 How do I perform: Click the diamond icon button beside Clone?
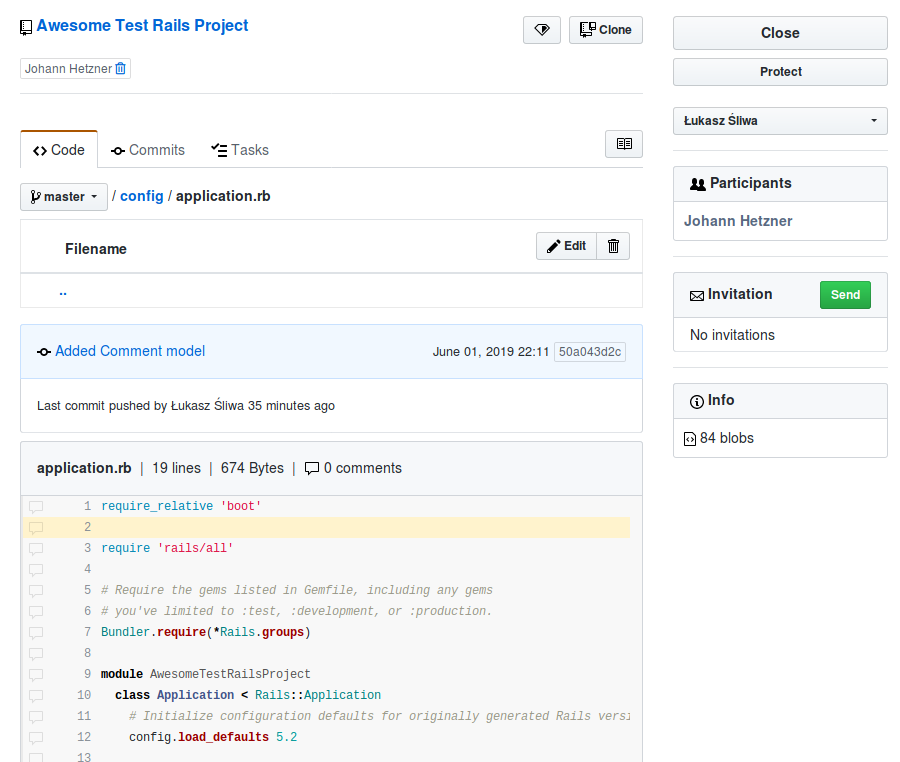pyautogui.click(x=541, y=30)
